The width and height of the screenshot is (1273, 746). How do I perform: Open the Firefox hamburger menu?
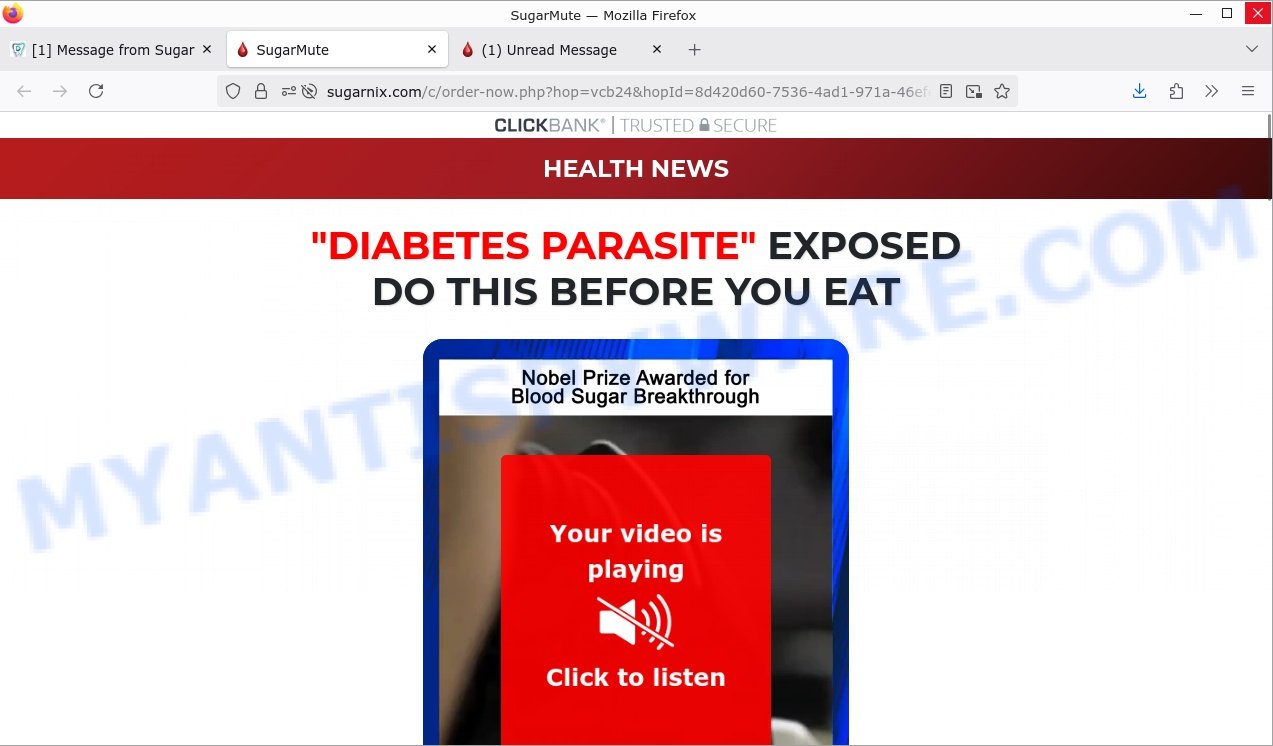click(1247, 91)
